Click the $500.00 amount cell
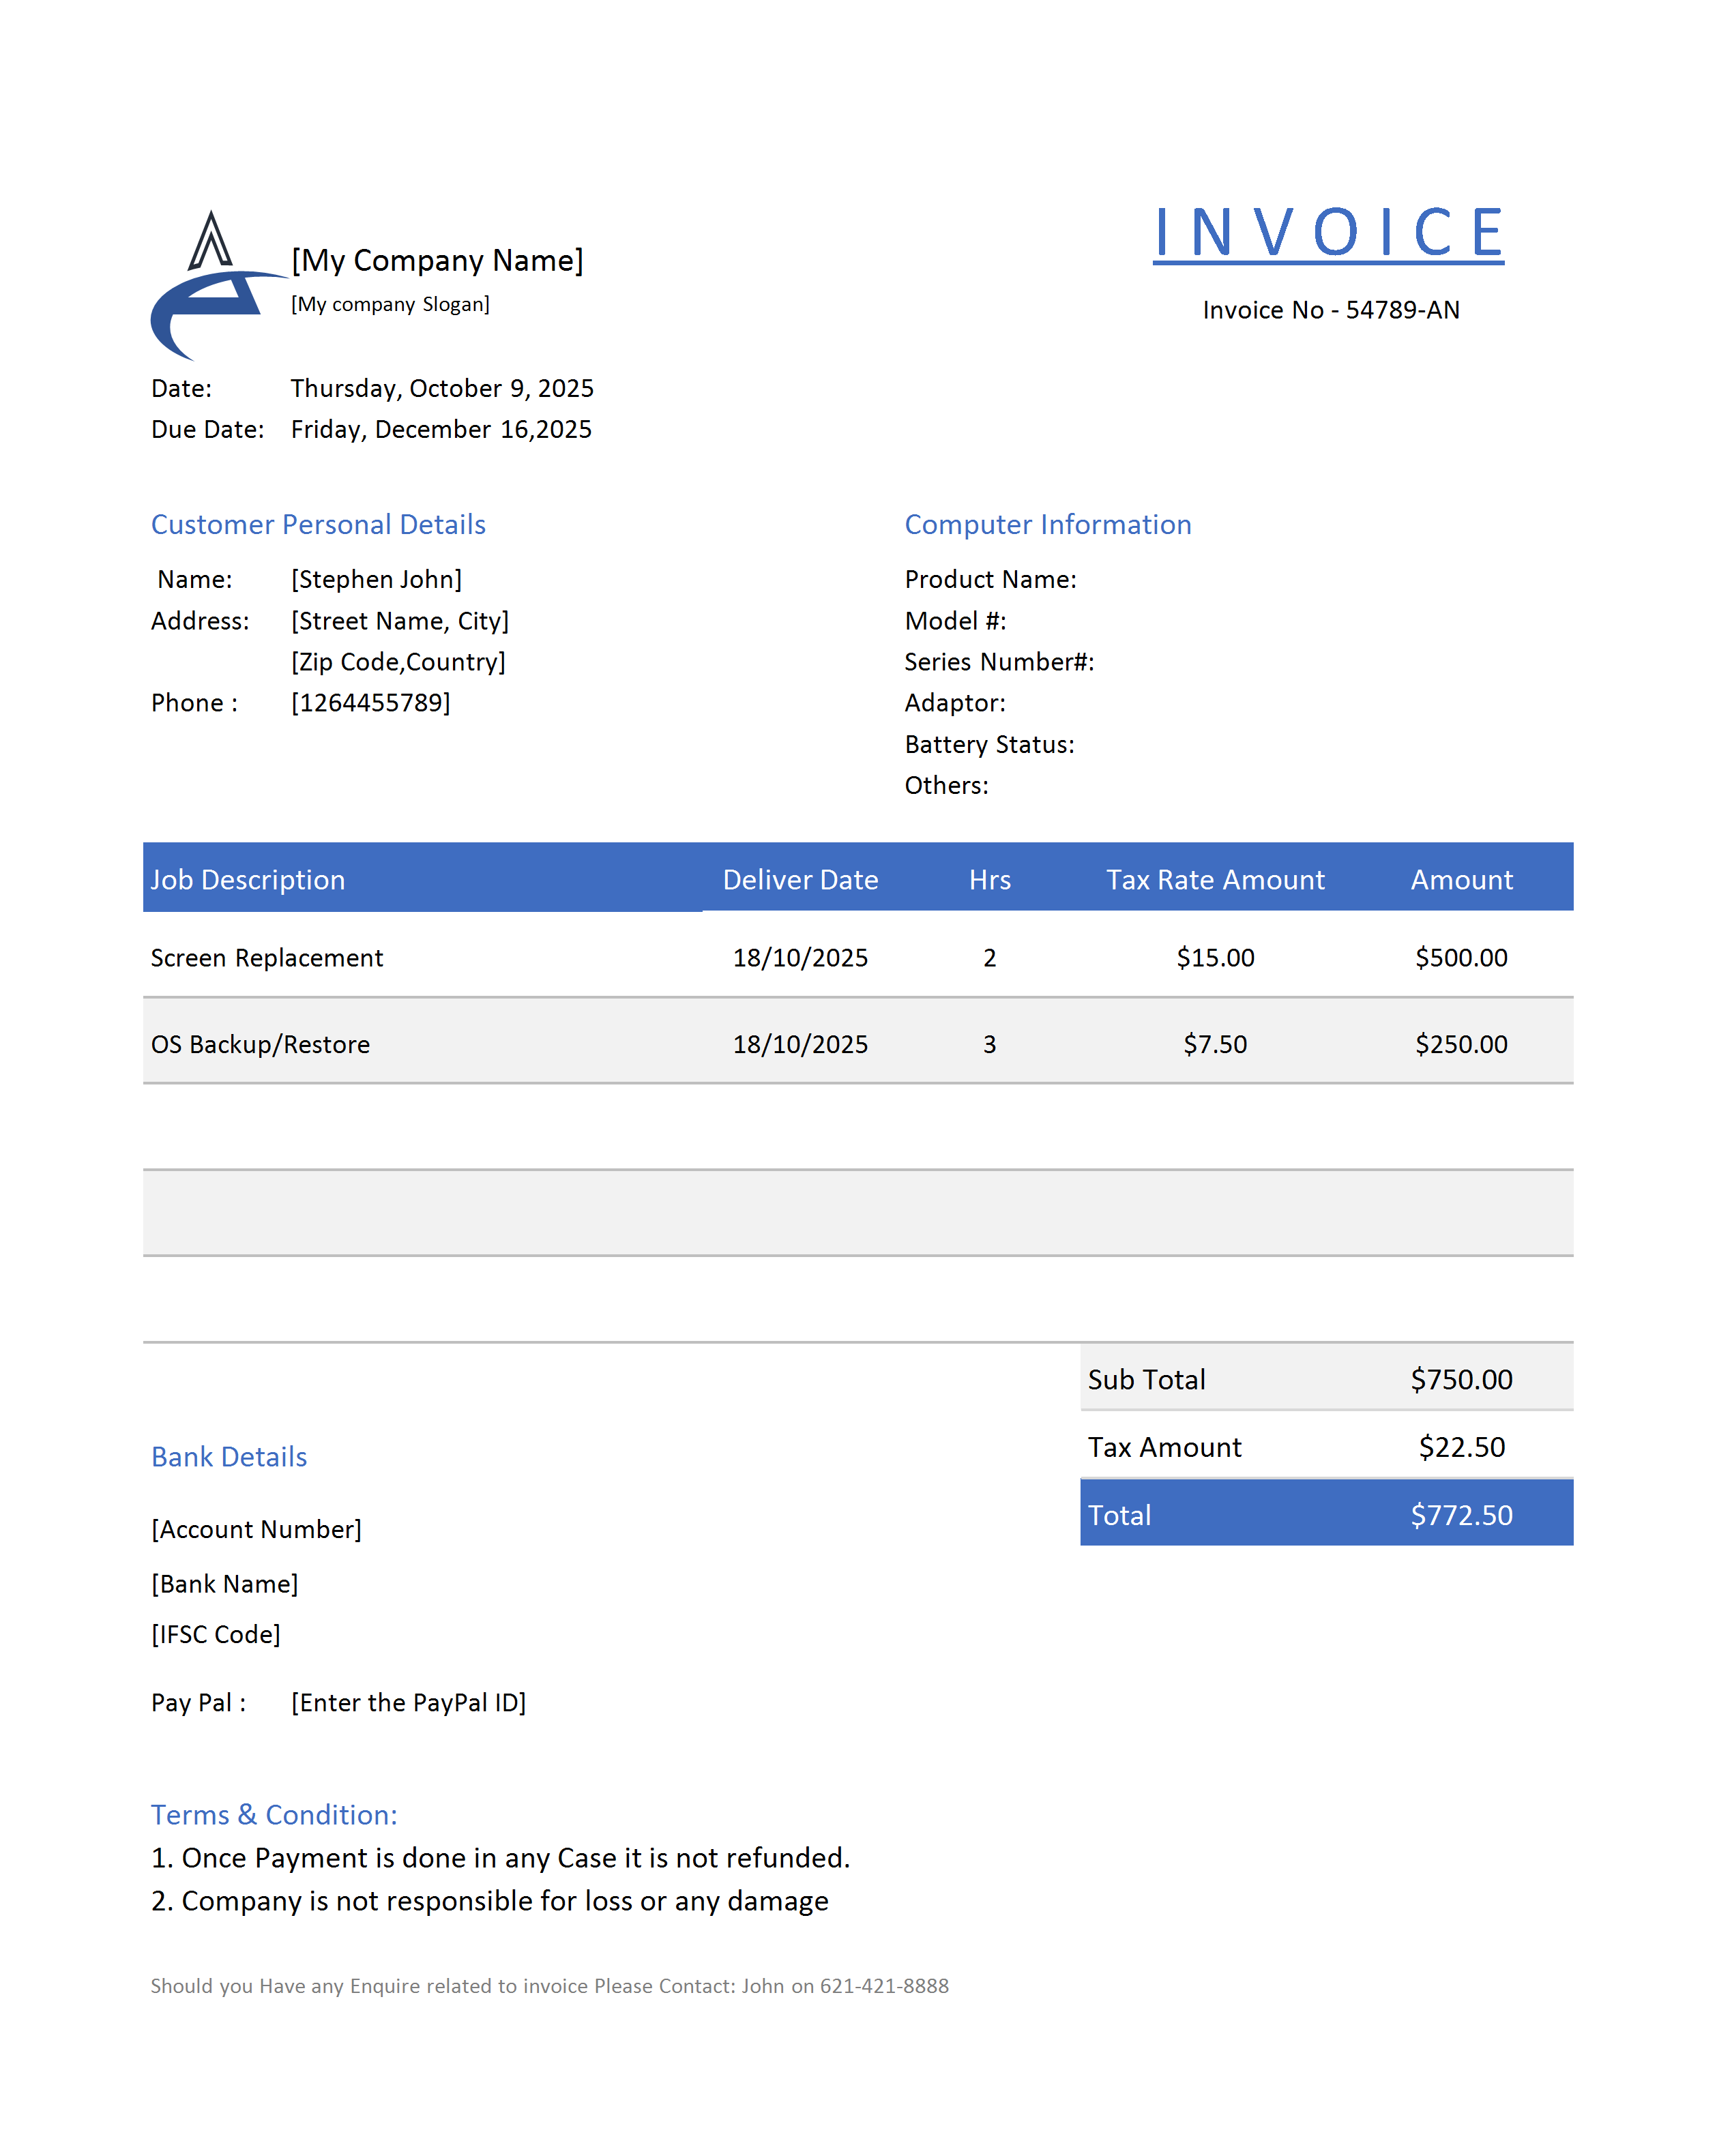The width and height of the screenshot is (1717, 2156). [x=1461, y=958]
